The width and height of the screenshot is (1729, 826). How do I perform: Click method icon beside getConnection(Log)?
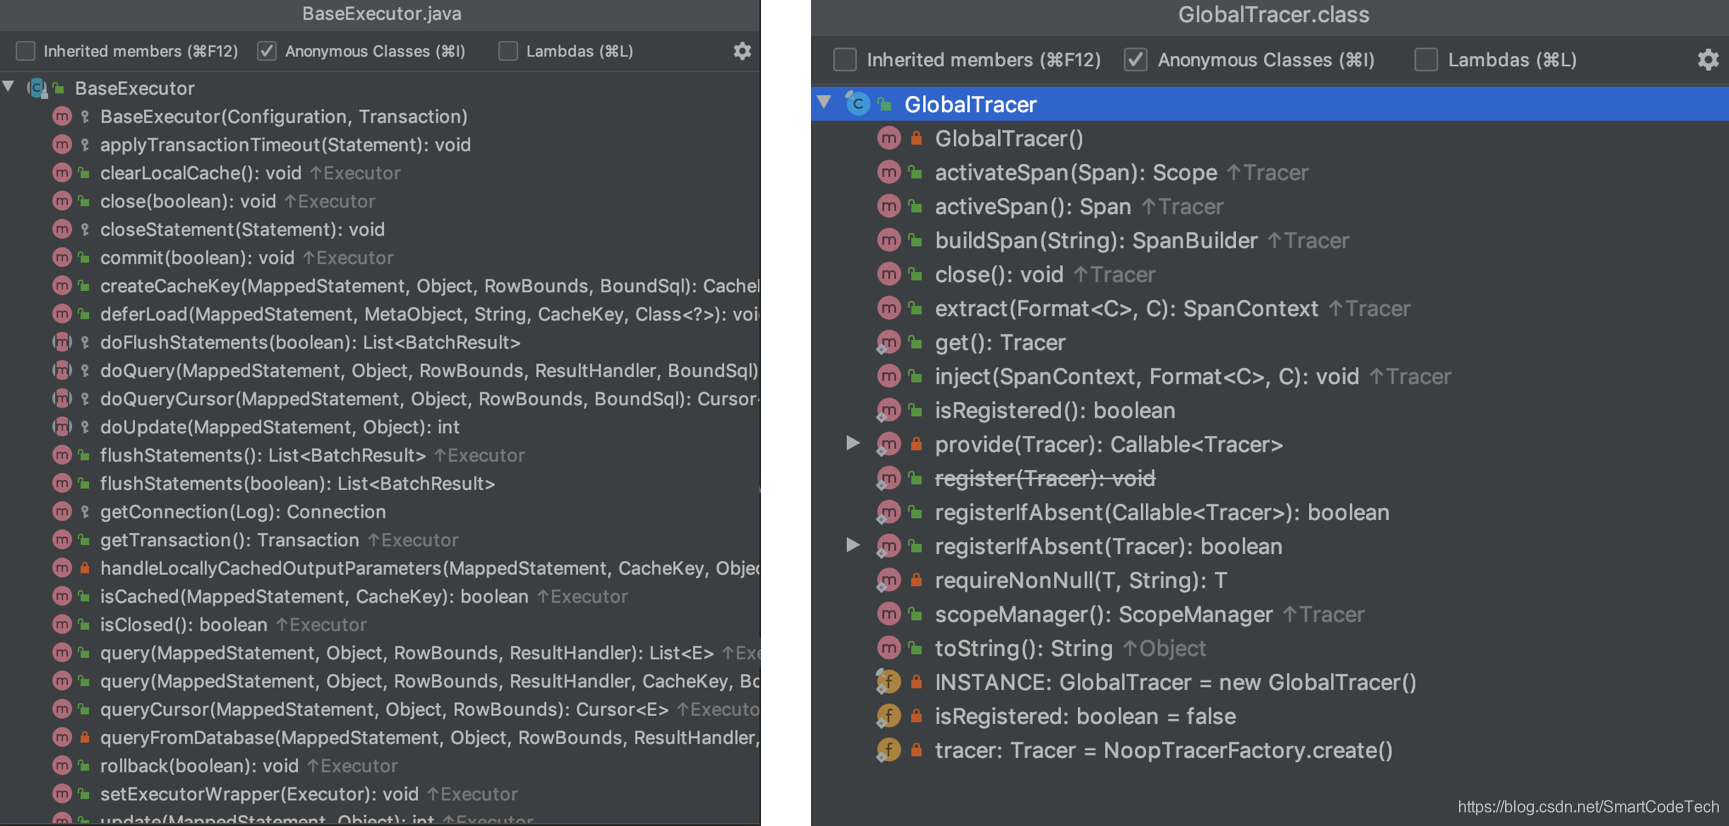62,511
